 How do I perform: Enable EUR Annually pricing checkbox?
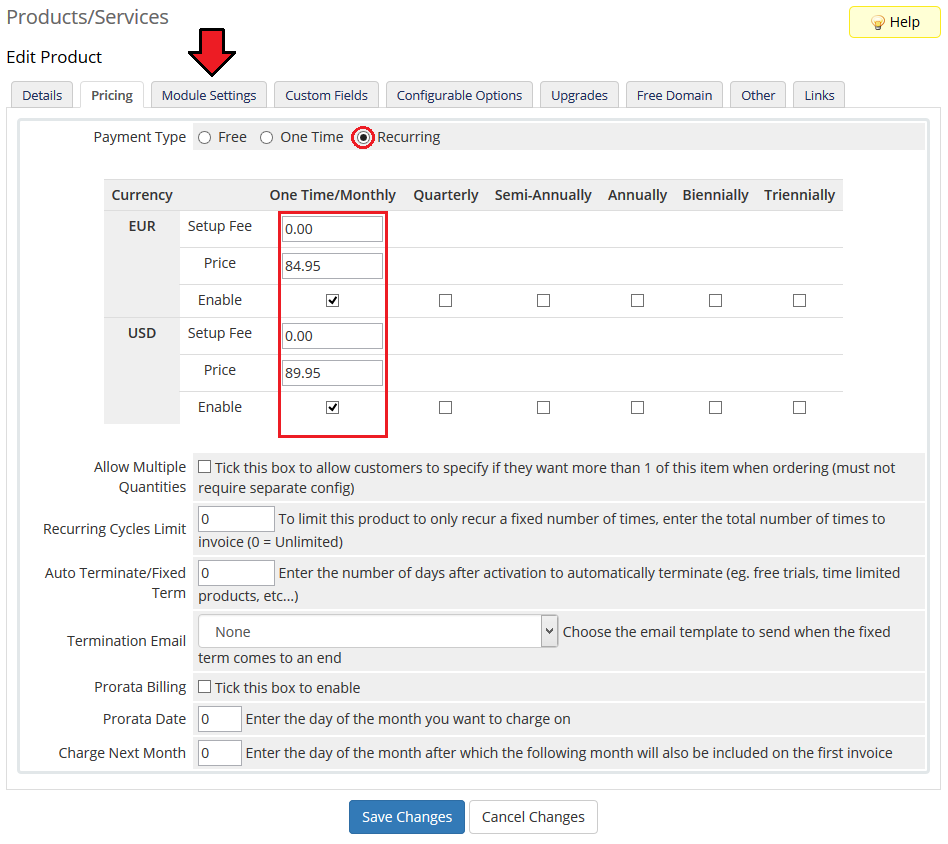click(637, 300)
